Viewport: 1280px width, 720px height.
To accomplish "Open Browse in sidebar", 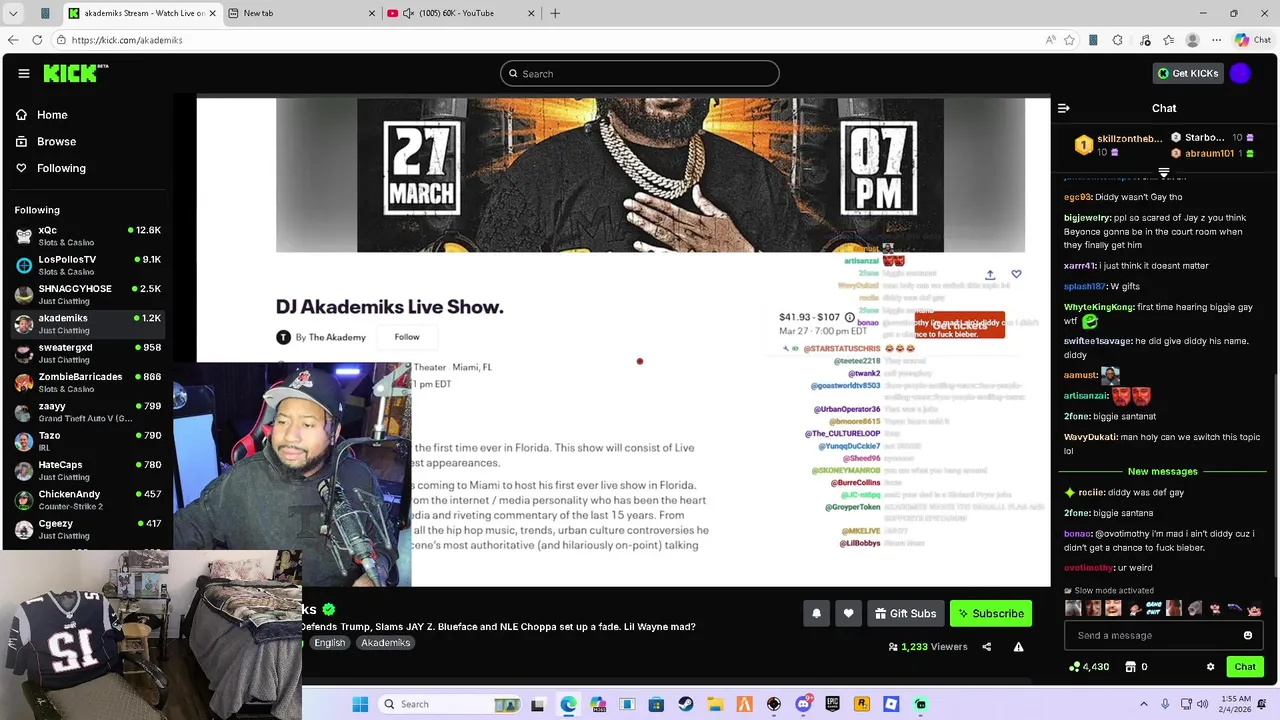I will [x=46, y=142].
